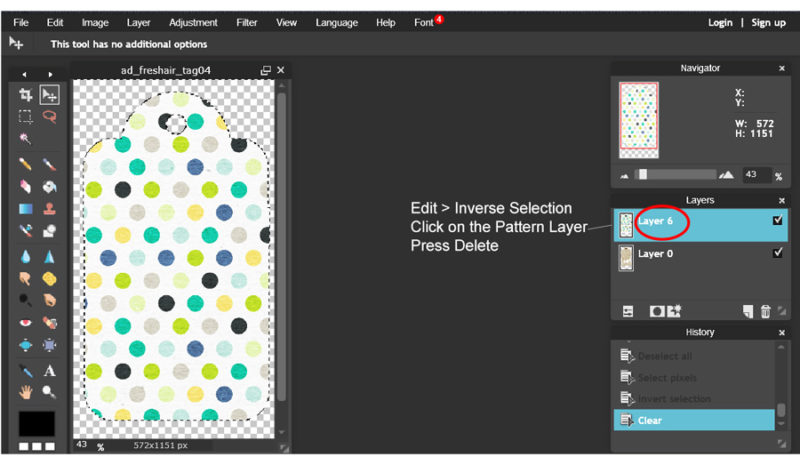Open the Filter menu
The image size is (800, 465).
[246, 22]
